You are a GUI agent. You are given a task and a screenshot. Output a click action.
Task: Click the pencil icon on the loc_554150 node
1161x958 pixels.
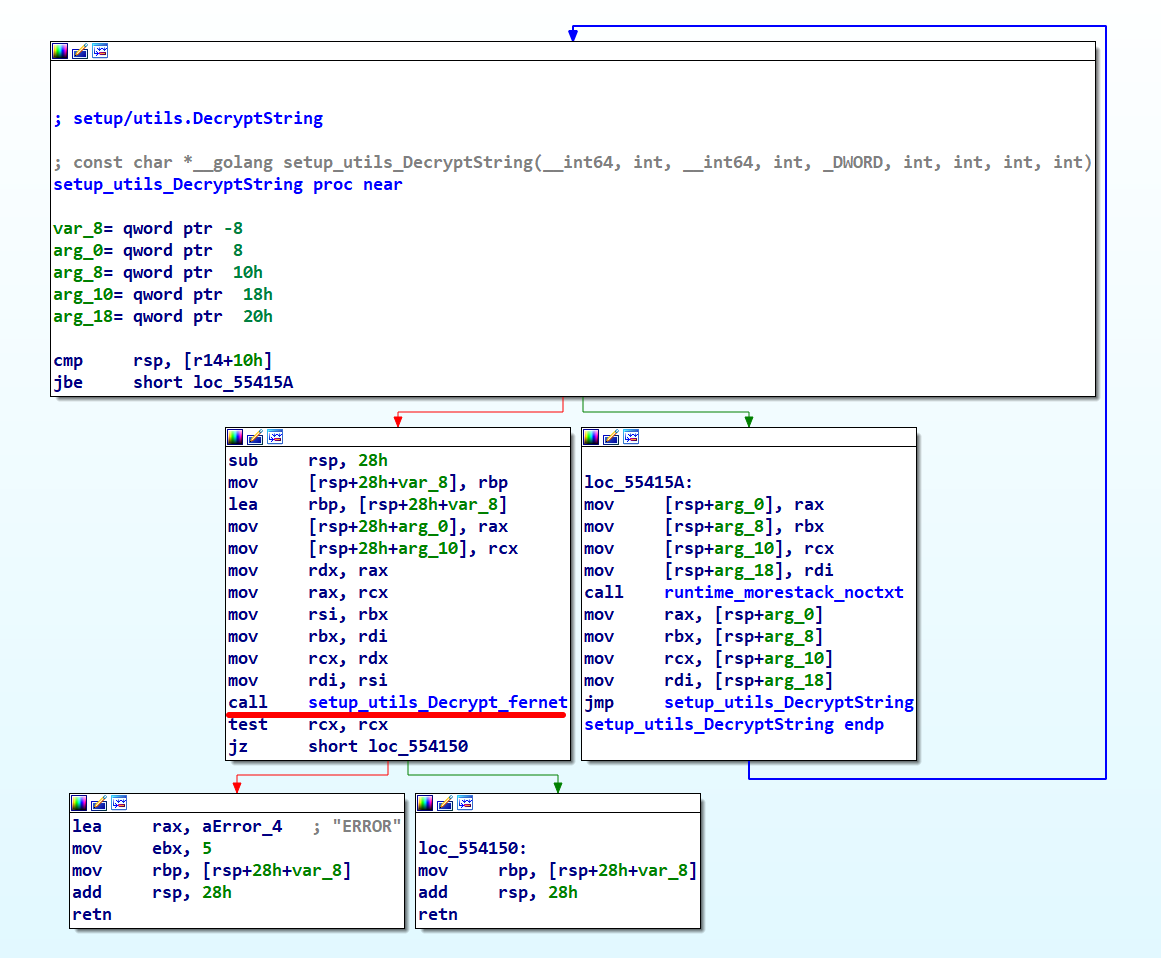(445, 803)
